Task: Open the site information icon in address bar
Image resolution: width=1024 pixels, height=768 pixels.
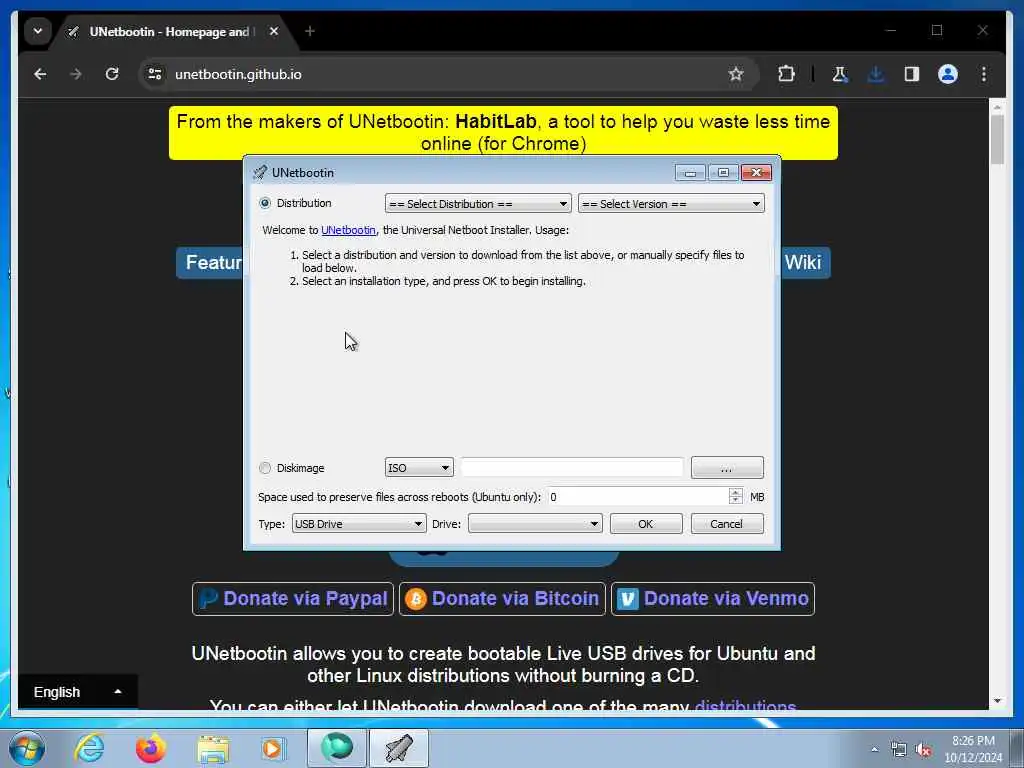Action: point(155,74)
